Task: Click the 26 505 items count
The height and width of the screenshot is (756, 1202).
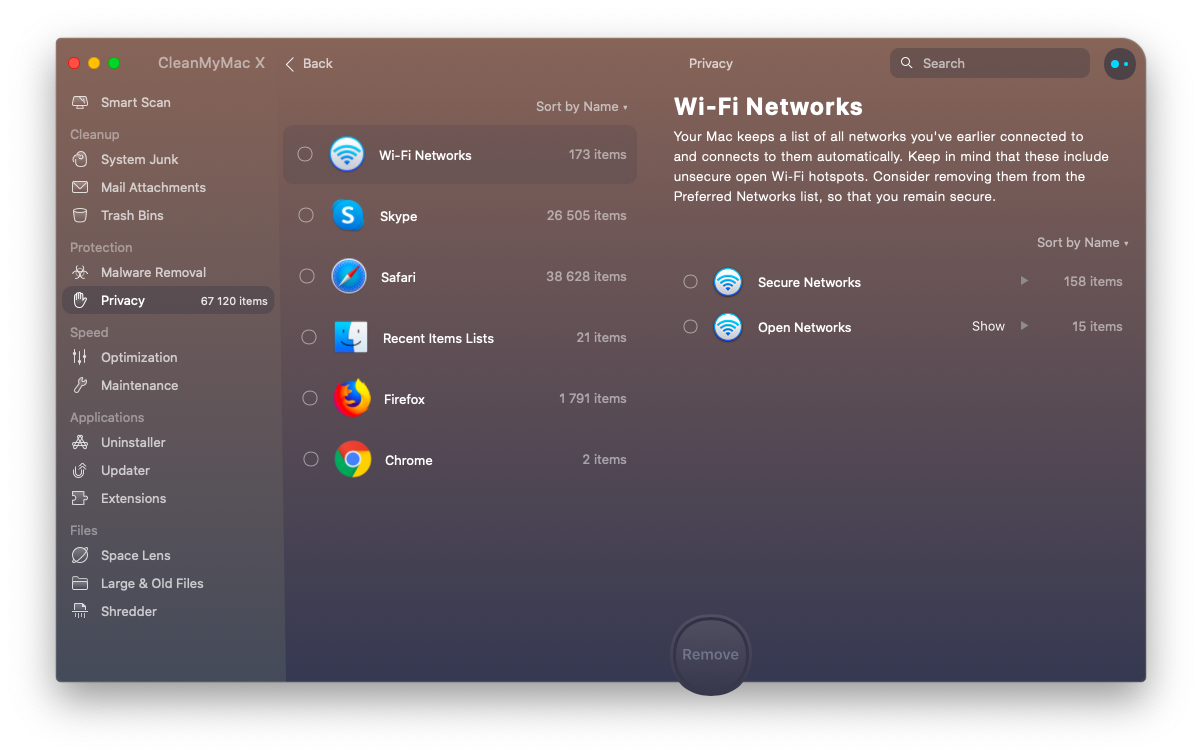Action: [x=587, y=215]
